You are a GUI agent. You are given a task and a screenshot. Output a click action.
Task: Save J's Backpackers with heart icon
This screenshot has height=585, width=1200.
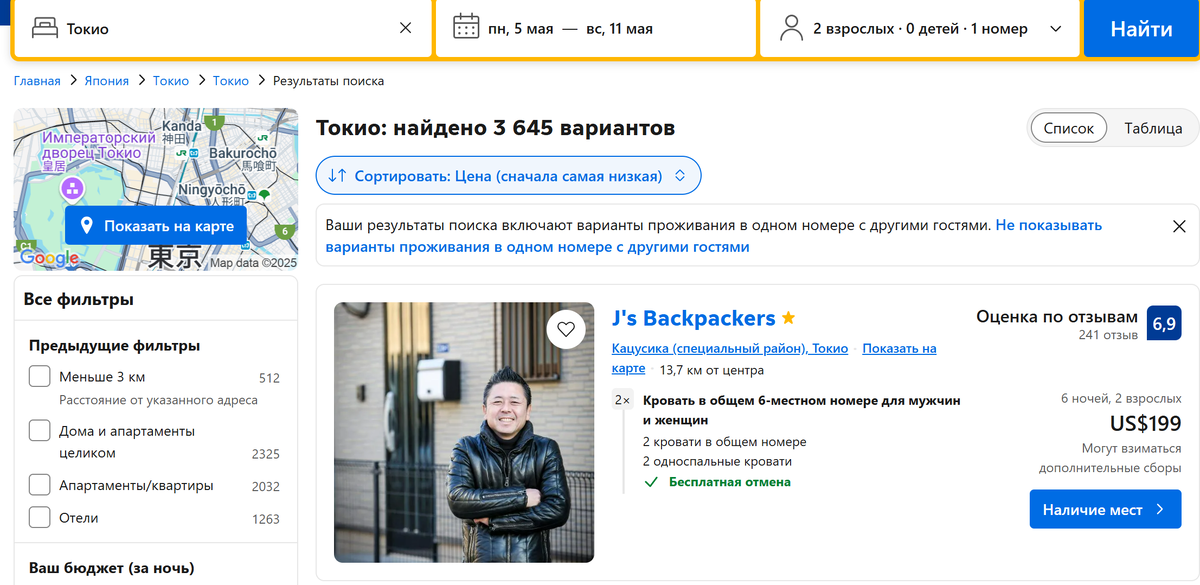coord(566,329)
